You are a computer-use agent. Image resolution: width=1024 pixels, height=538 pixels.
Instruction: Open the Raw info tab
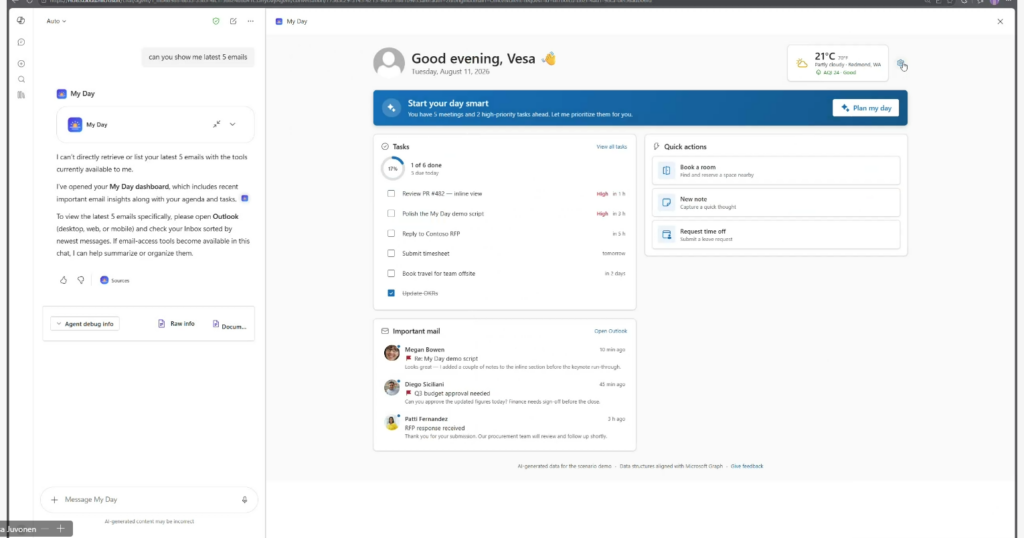pyautogui.click(x=176, y=324)
